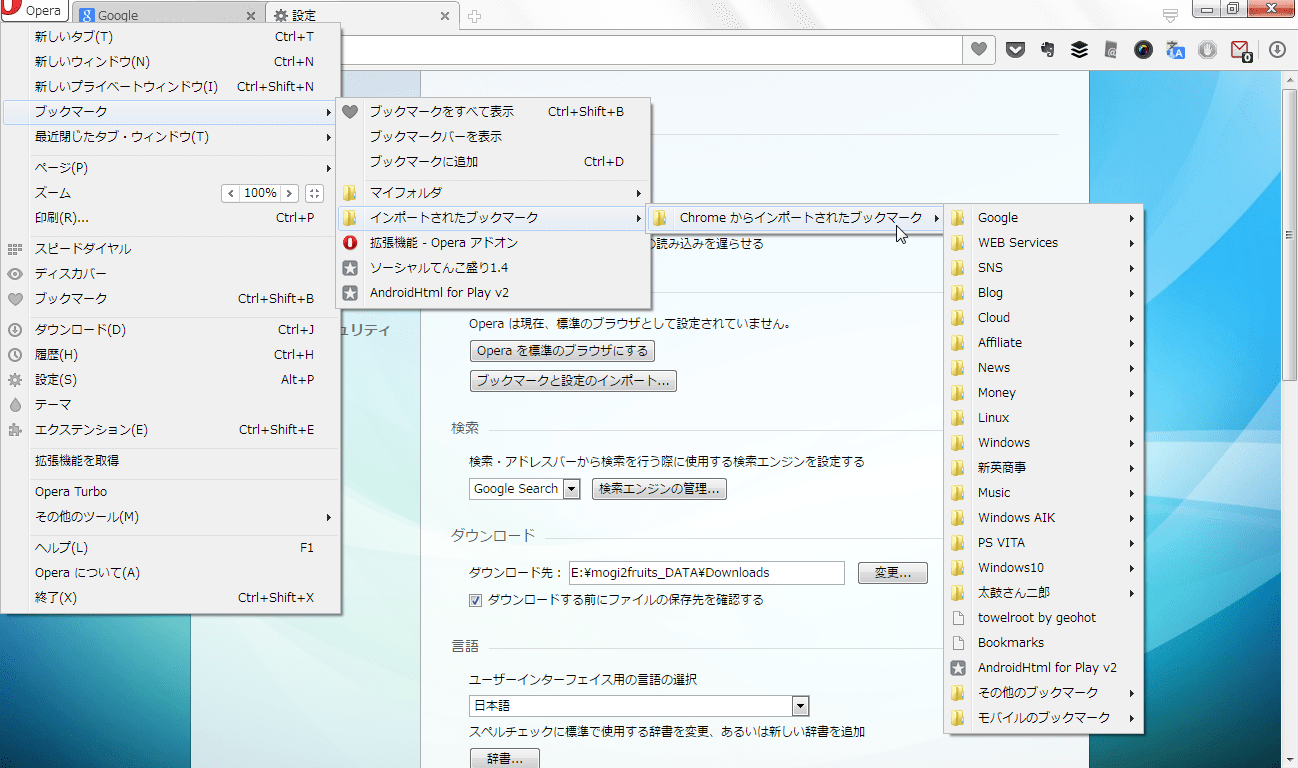Expand the ページ(P) submenu

pos(171,168)
